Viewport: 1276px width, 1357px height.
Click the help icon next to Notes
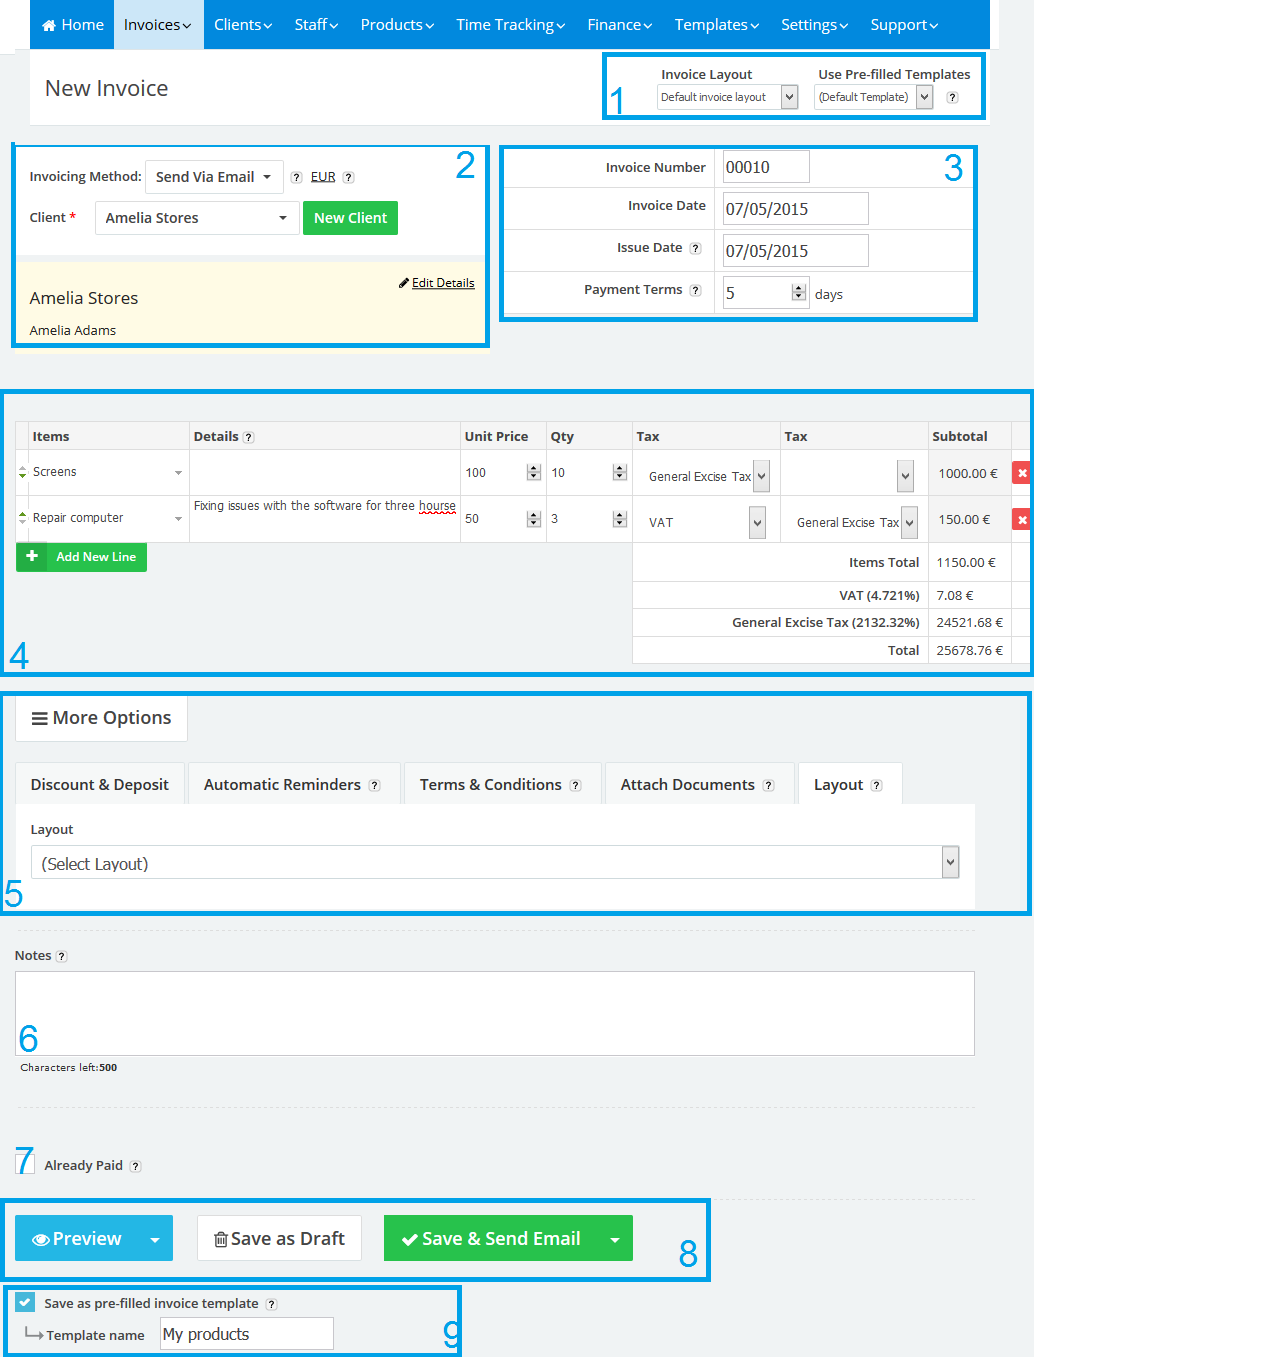click(61, 957)
